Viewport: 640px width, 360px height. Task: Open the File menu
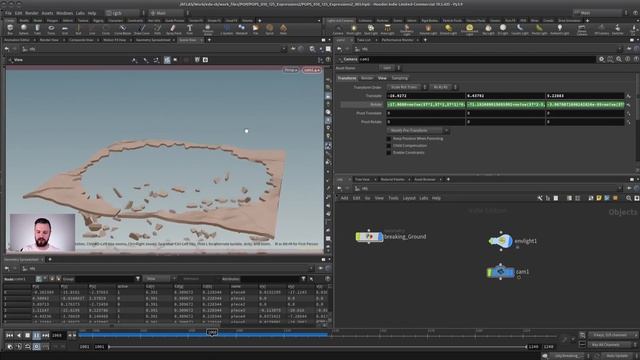click(8, 13)
